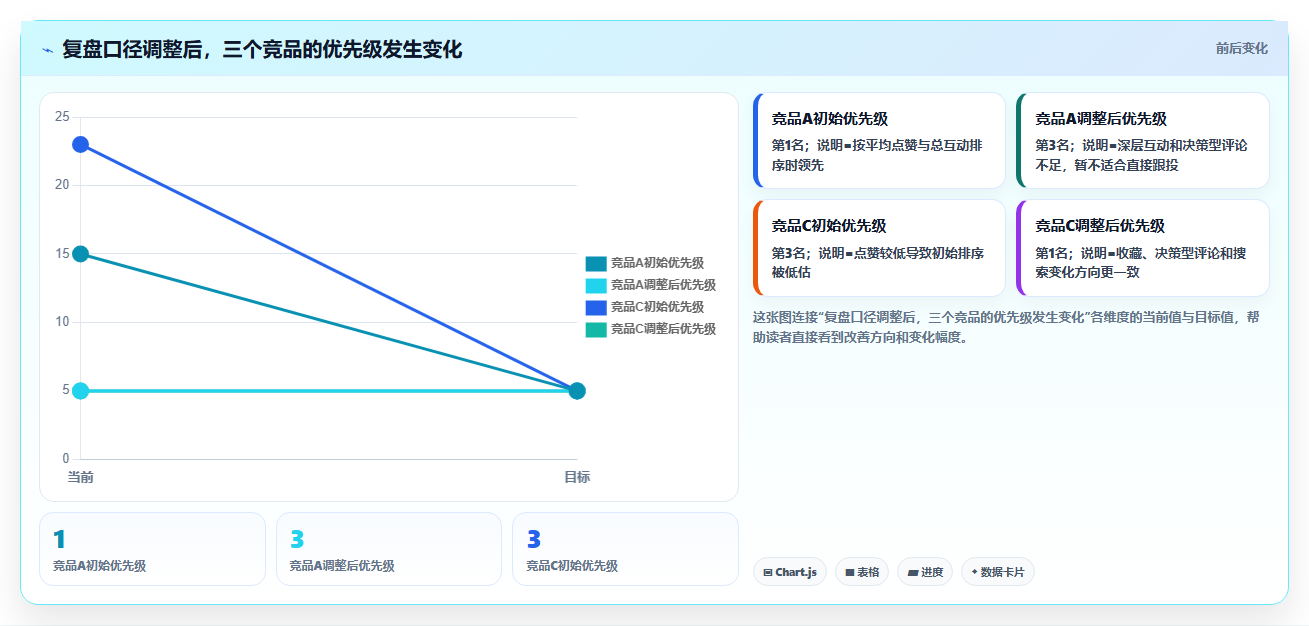The height and width of the screenshot is (626, 1309).
Task: Open the 竞品A调整后优先级 info card
Action: 1143,140
